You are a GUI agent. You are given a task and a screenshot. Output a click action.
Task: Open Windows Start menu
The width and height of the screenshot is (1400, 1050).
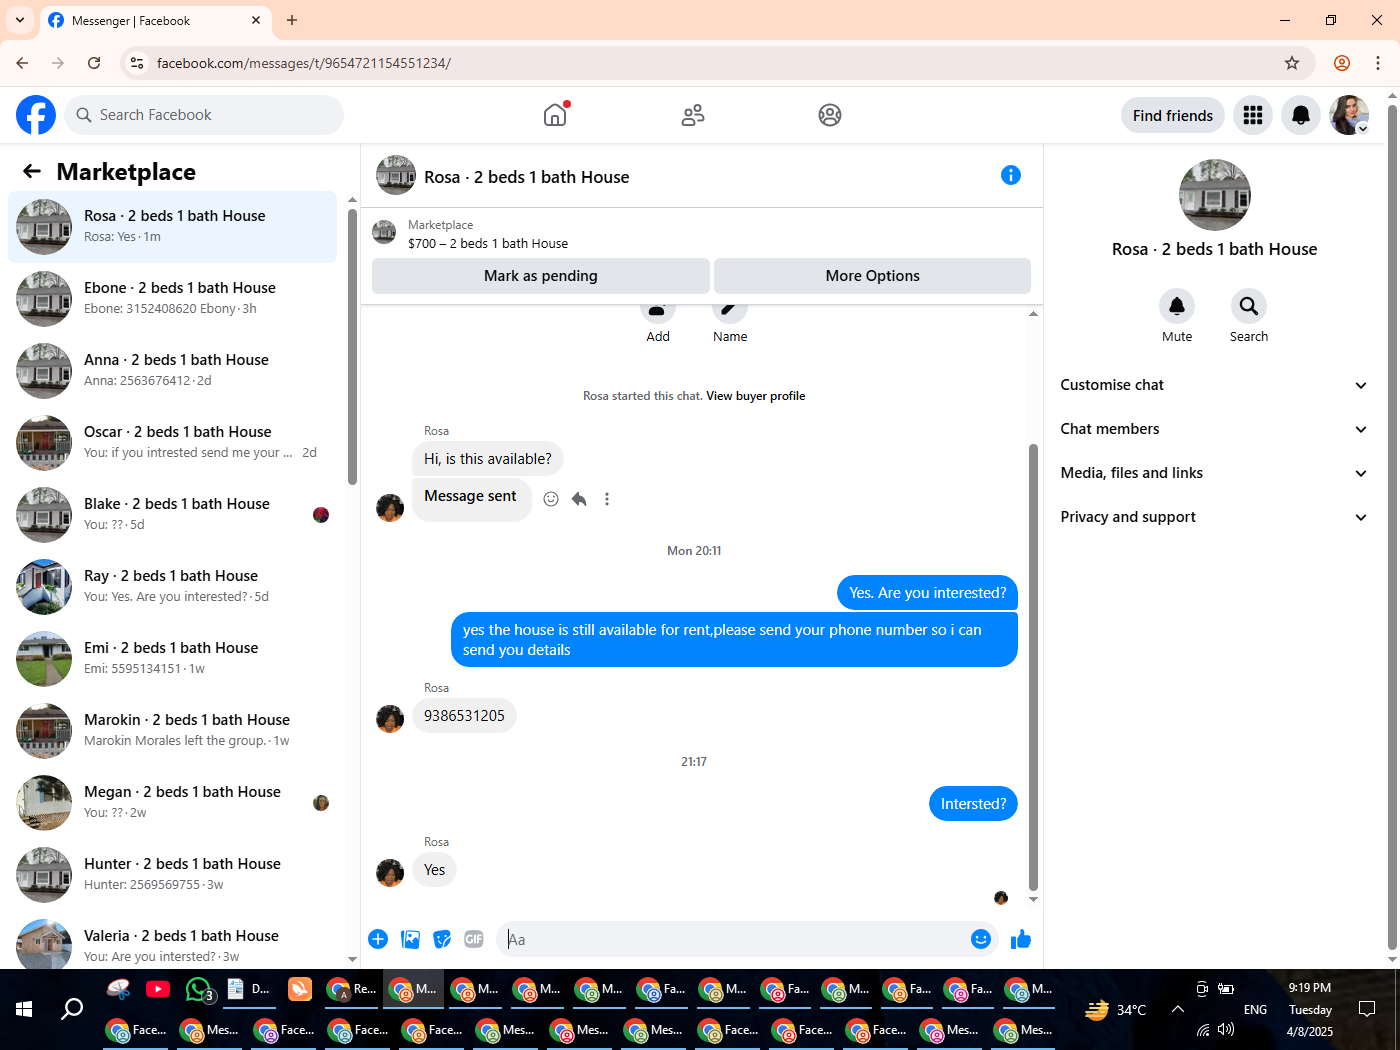tap(24, 1009)
